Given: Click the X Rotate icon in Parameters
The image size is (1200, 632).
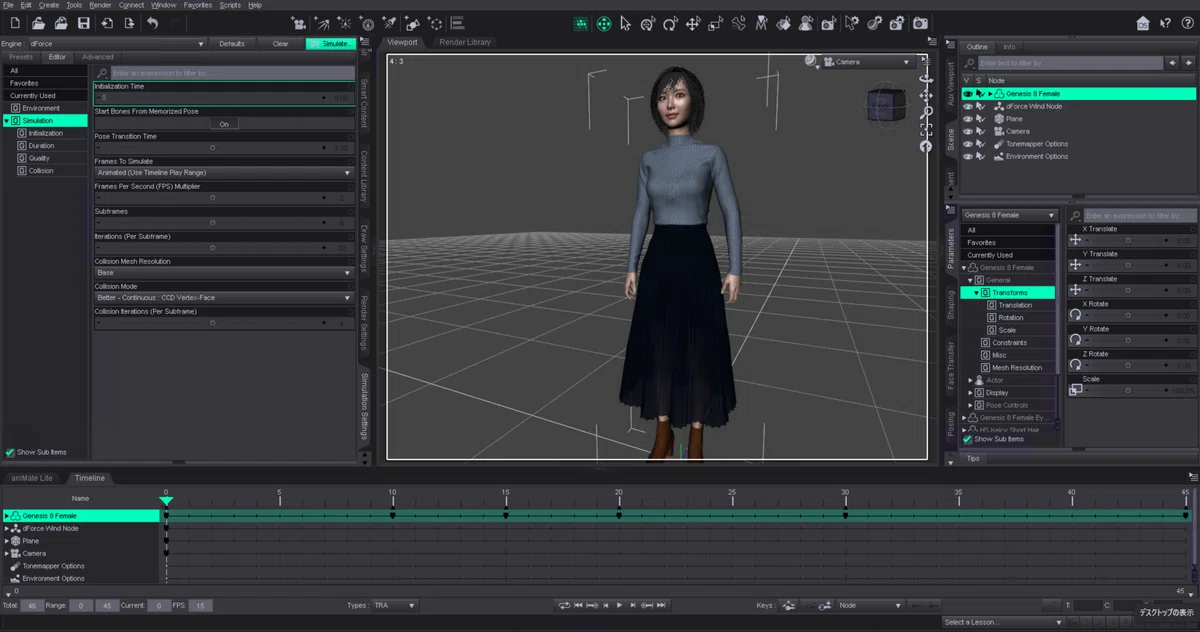Looking at the screenshot, I should [x=1076, y=315].
